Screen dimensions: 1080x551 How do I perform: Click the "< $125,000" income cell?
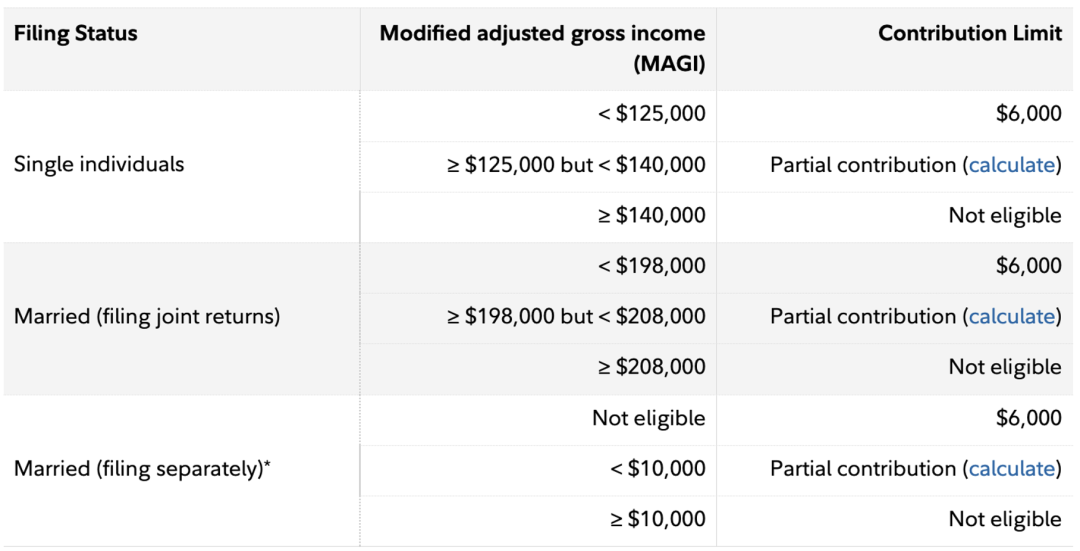[651, 114]
